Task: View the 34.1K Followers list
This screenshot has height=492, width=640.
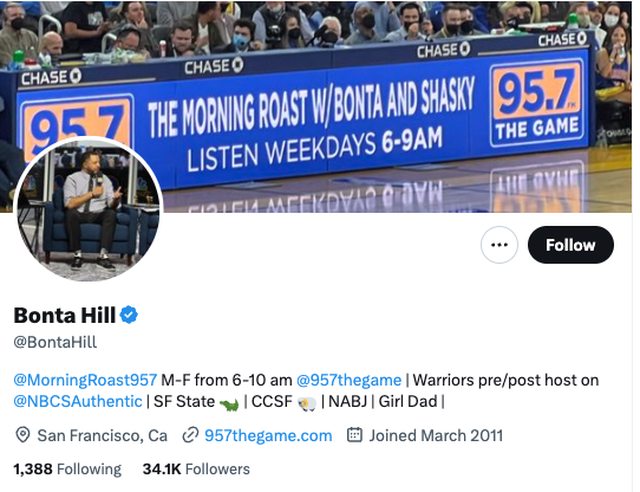Action: (x=196, y=469)
